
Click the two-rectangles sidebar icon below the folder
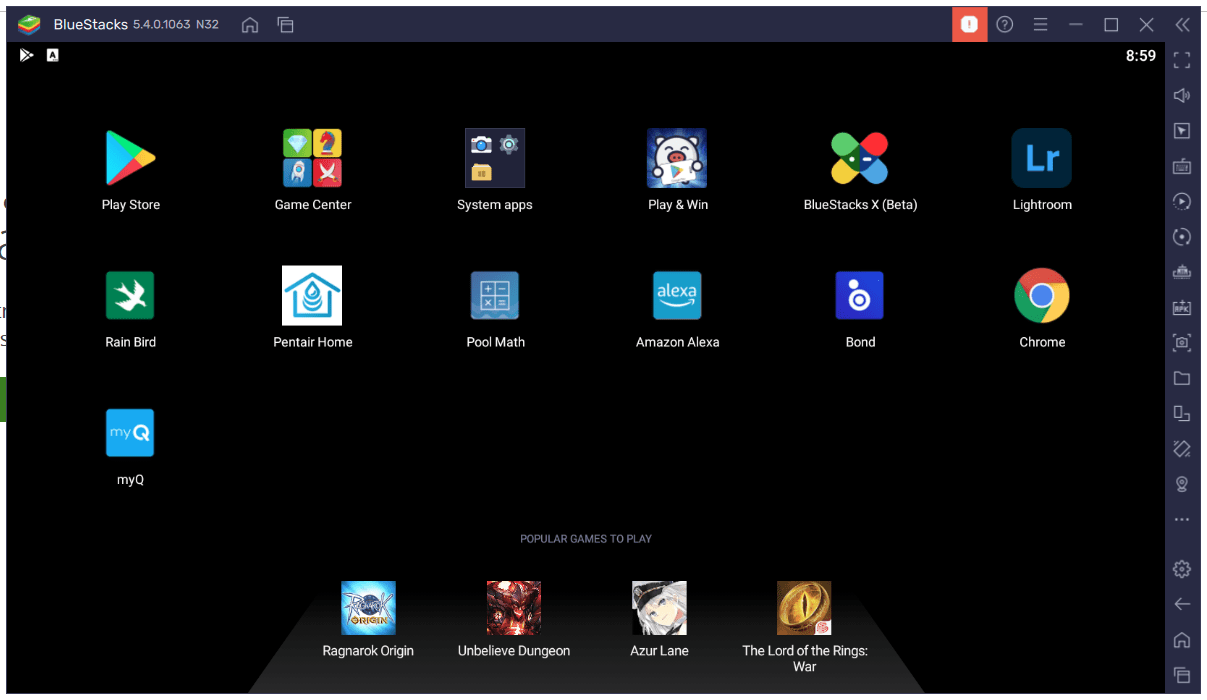tap(1182, 413)
